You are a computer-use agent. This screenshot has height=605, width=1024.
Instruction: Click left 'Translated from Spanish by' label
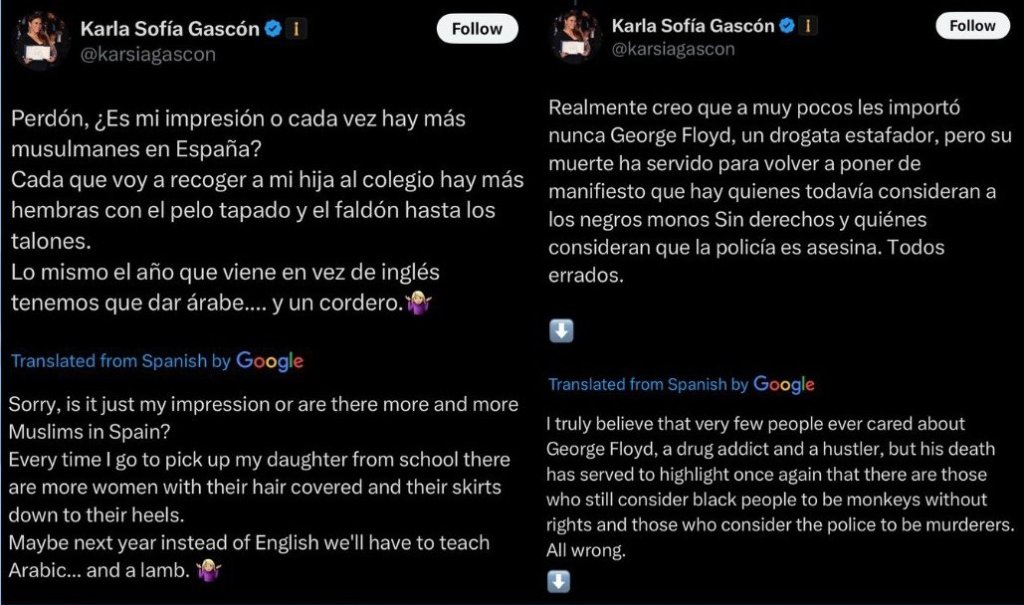click(x=120, y=361)
